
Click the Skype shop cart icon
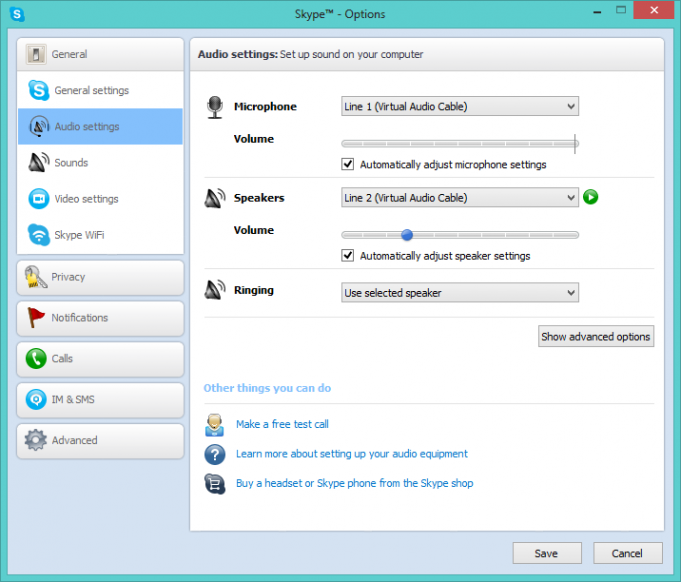point(215,484)
